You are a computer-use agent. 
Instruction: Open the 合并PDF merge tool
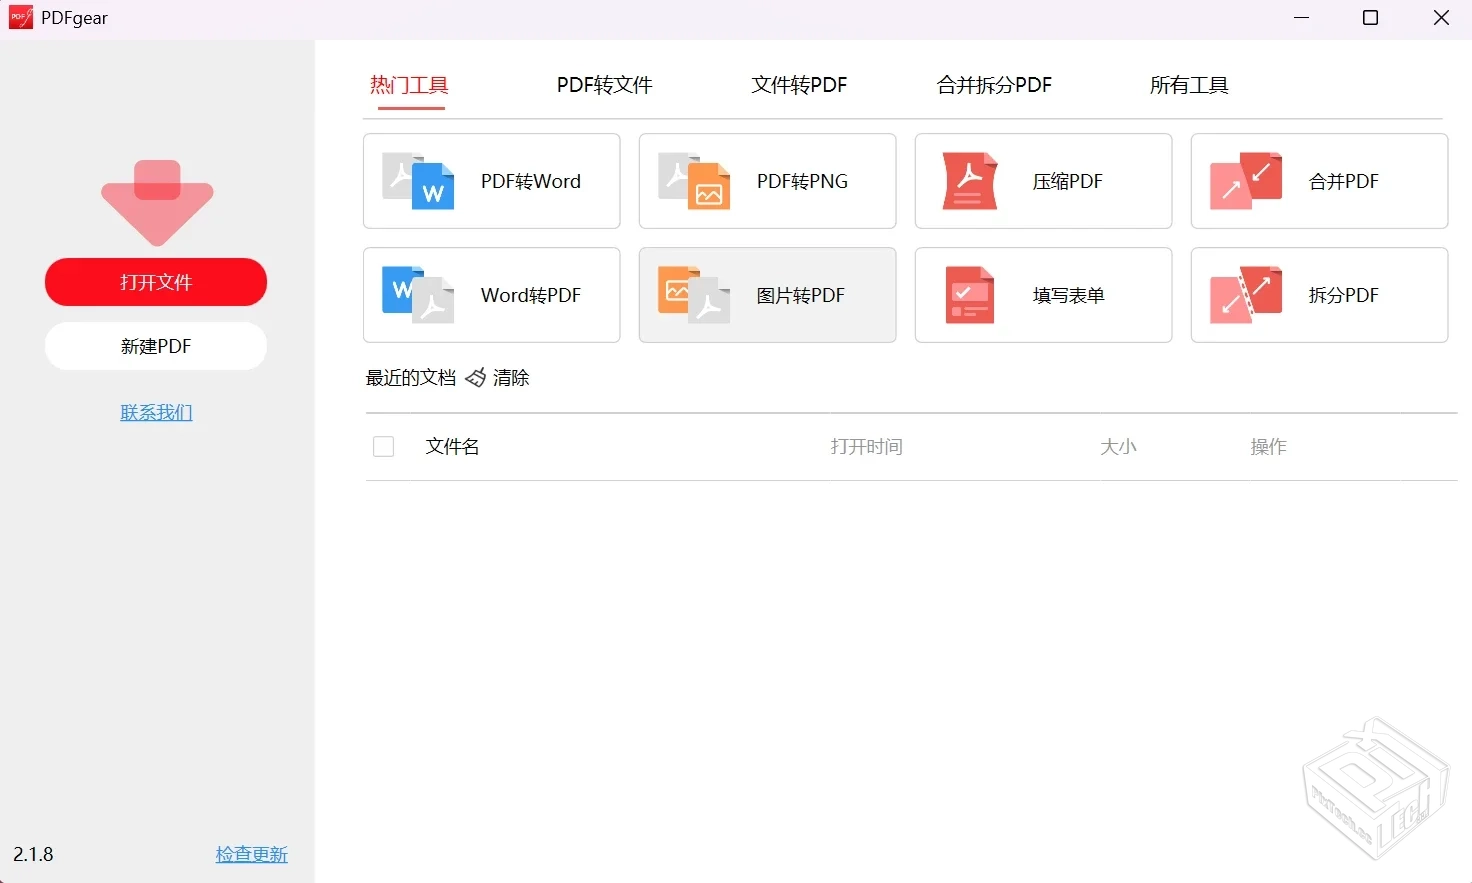pyautogui.click(x=1319, y=181)
